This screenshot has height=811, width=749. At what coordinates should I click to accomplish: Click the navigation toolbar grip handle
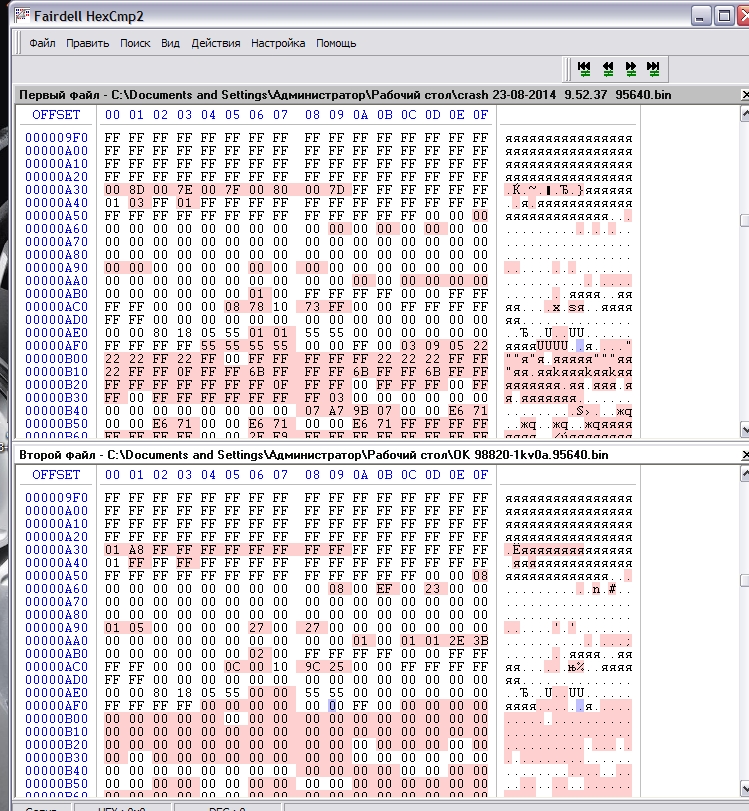(569, 68)
